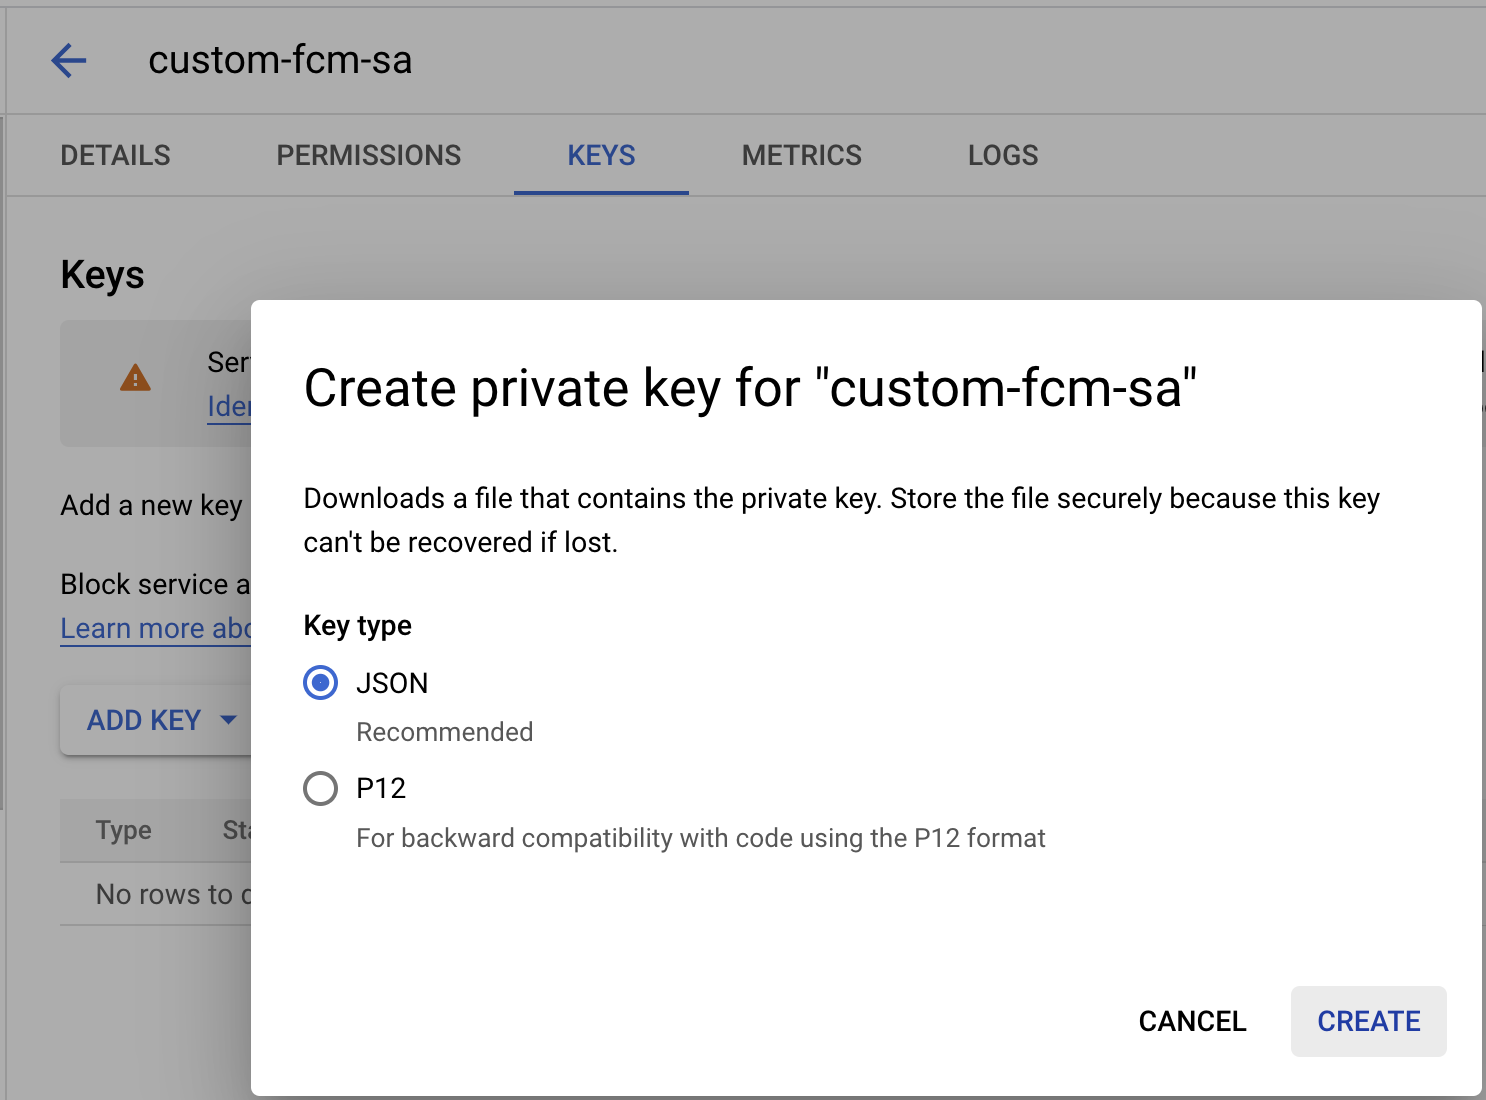Click the orange warning triangle icon
Image resolution: width=1486 pixels, height=1100 pixels.
coord(135,379)
